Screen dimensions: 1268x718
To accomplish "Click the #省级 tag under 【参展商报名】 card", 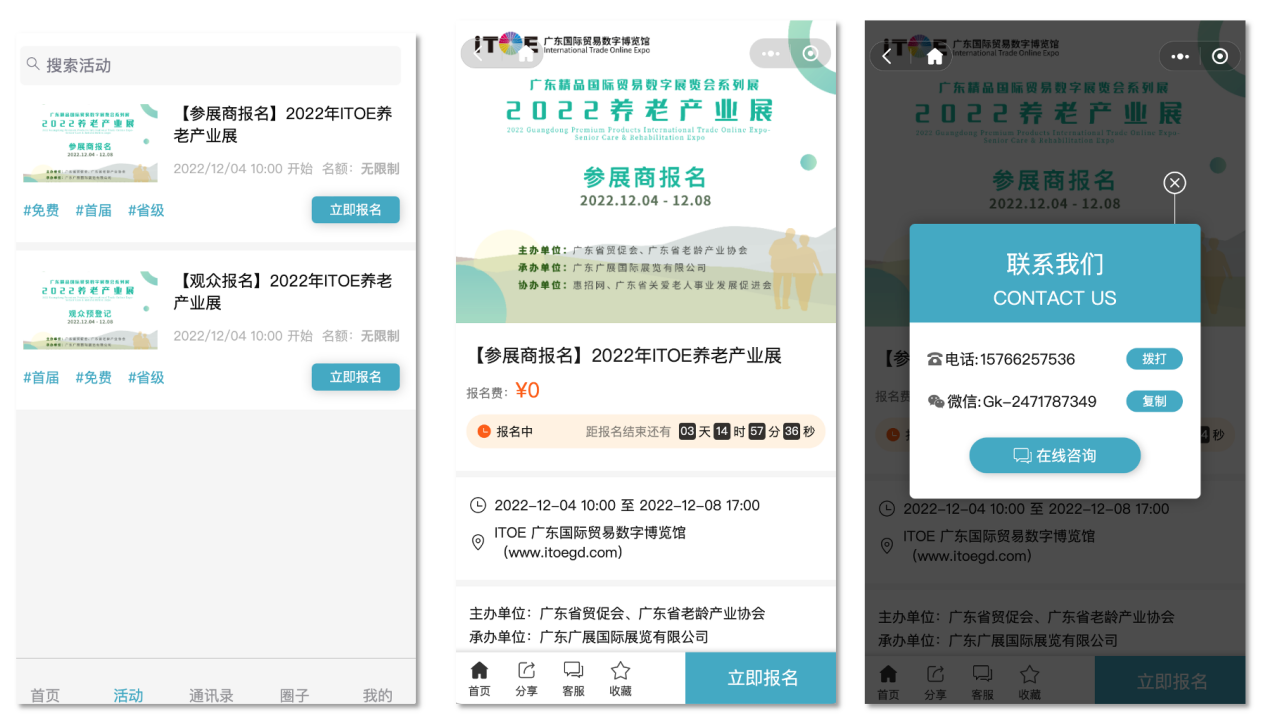I will pos(146,210).
